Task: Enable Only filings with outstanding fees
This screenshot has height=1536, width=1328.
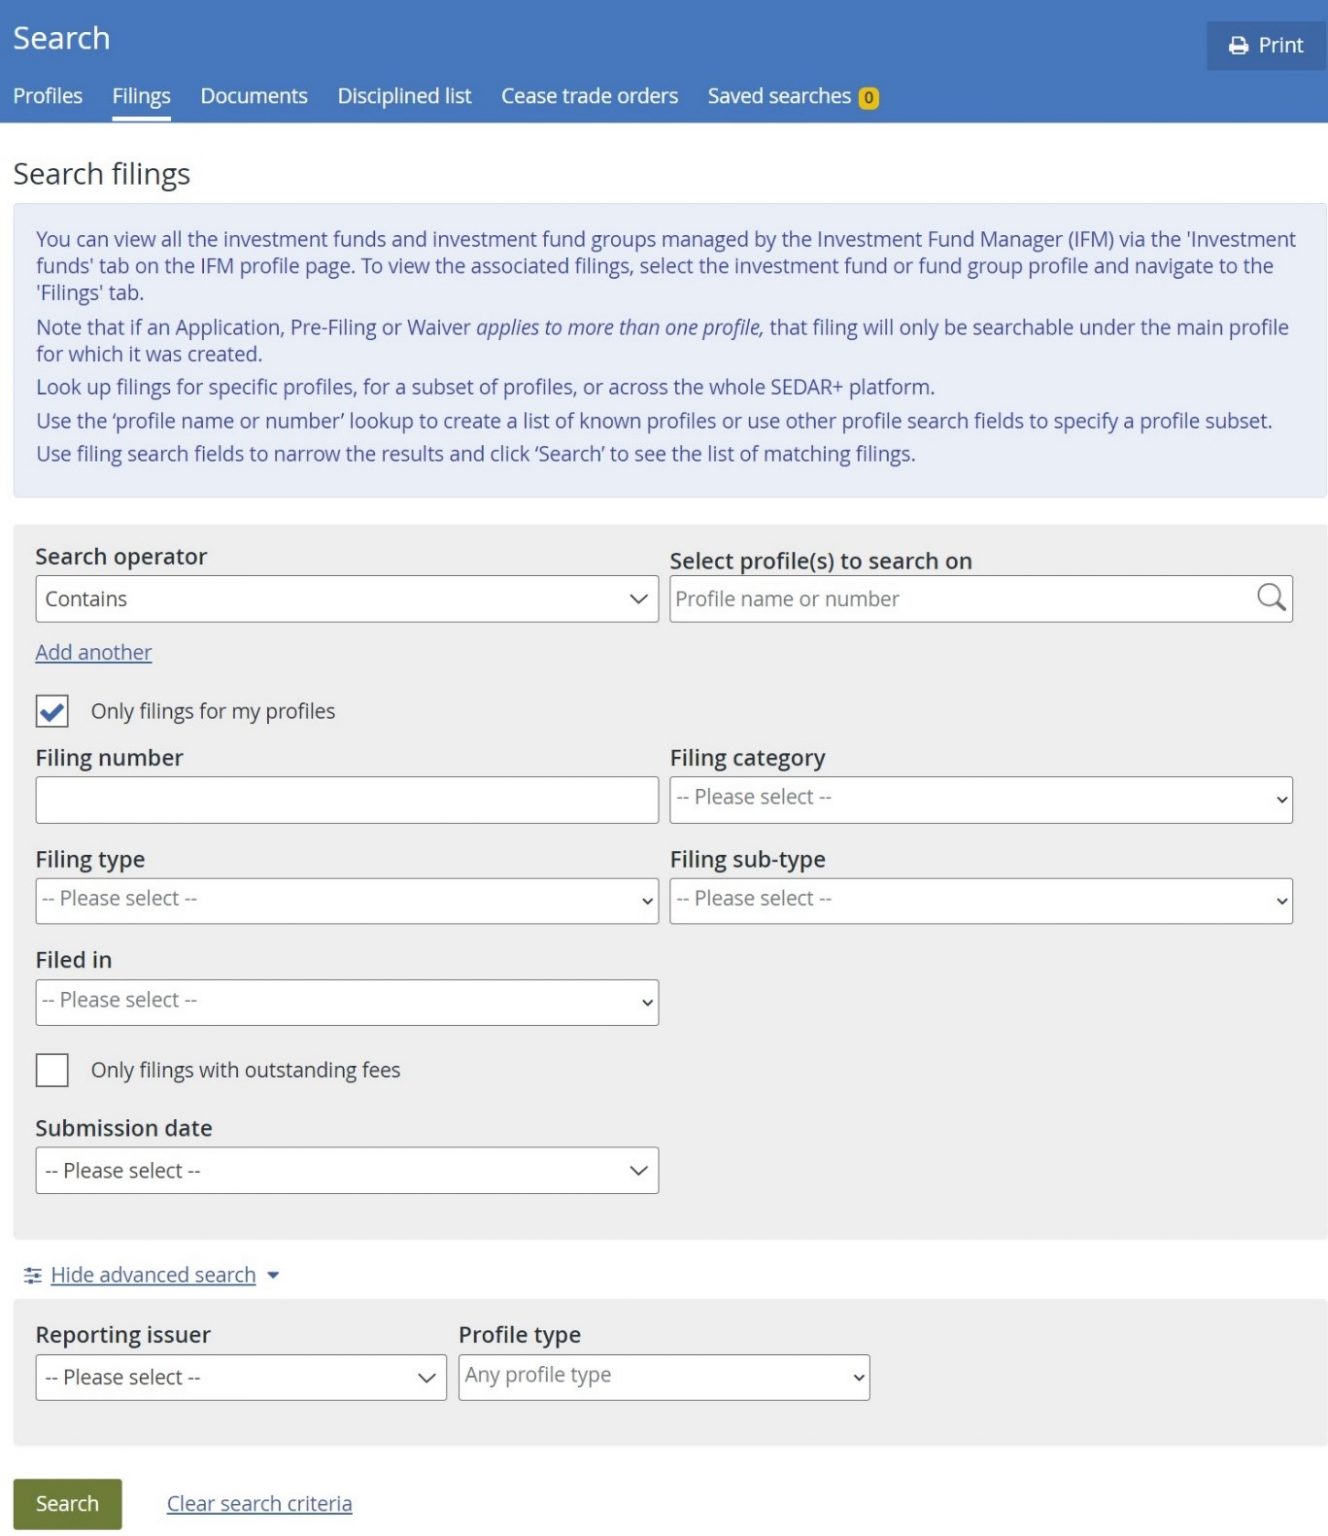Action: point(52,1070)
